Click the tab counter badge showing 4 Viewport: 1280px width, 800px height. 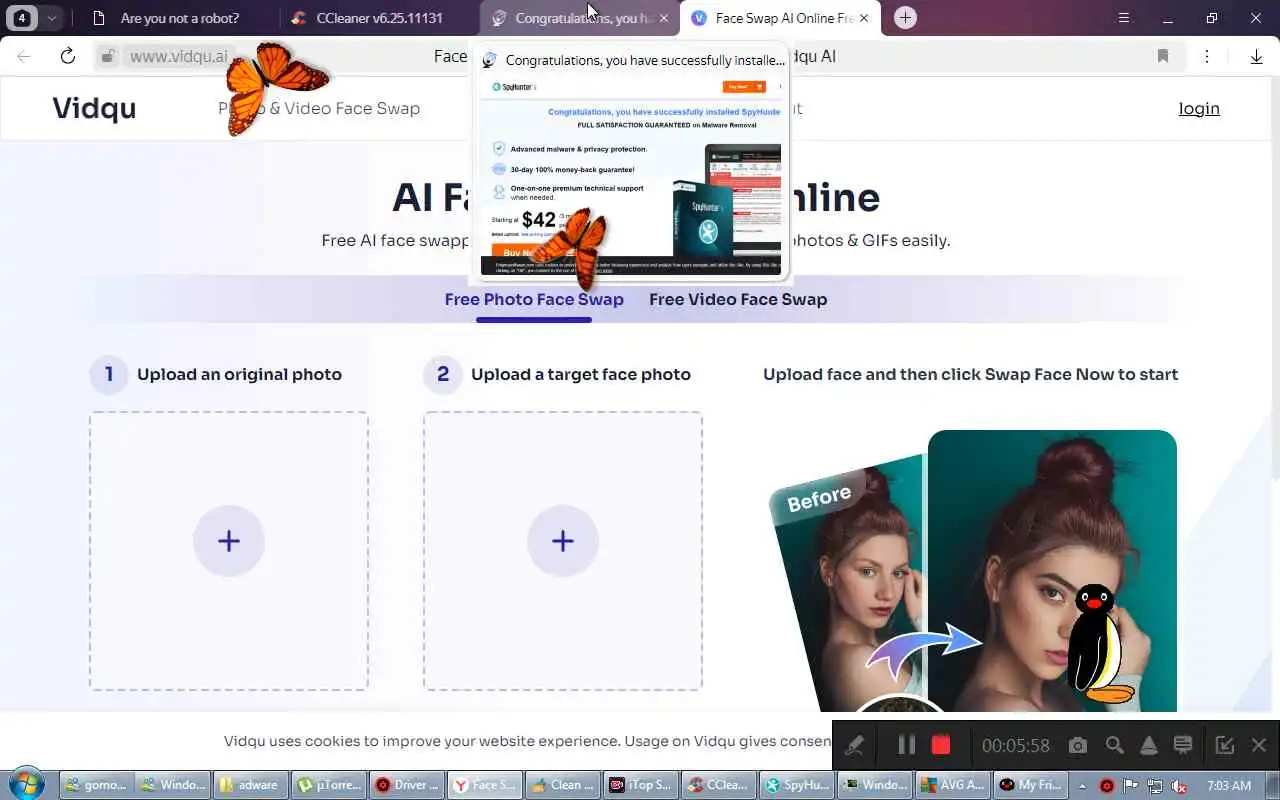coord(22,18)
